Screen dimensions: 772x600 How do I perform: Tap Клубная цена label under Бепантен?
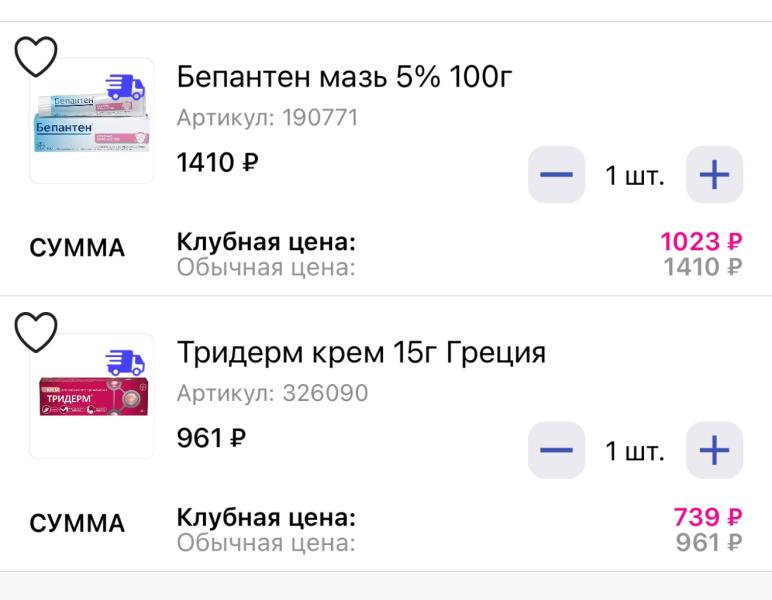(x=266, y=242)
